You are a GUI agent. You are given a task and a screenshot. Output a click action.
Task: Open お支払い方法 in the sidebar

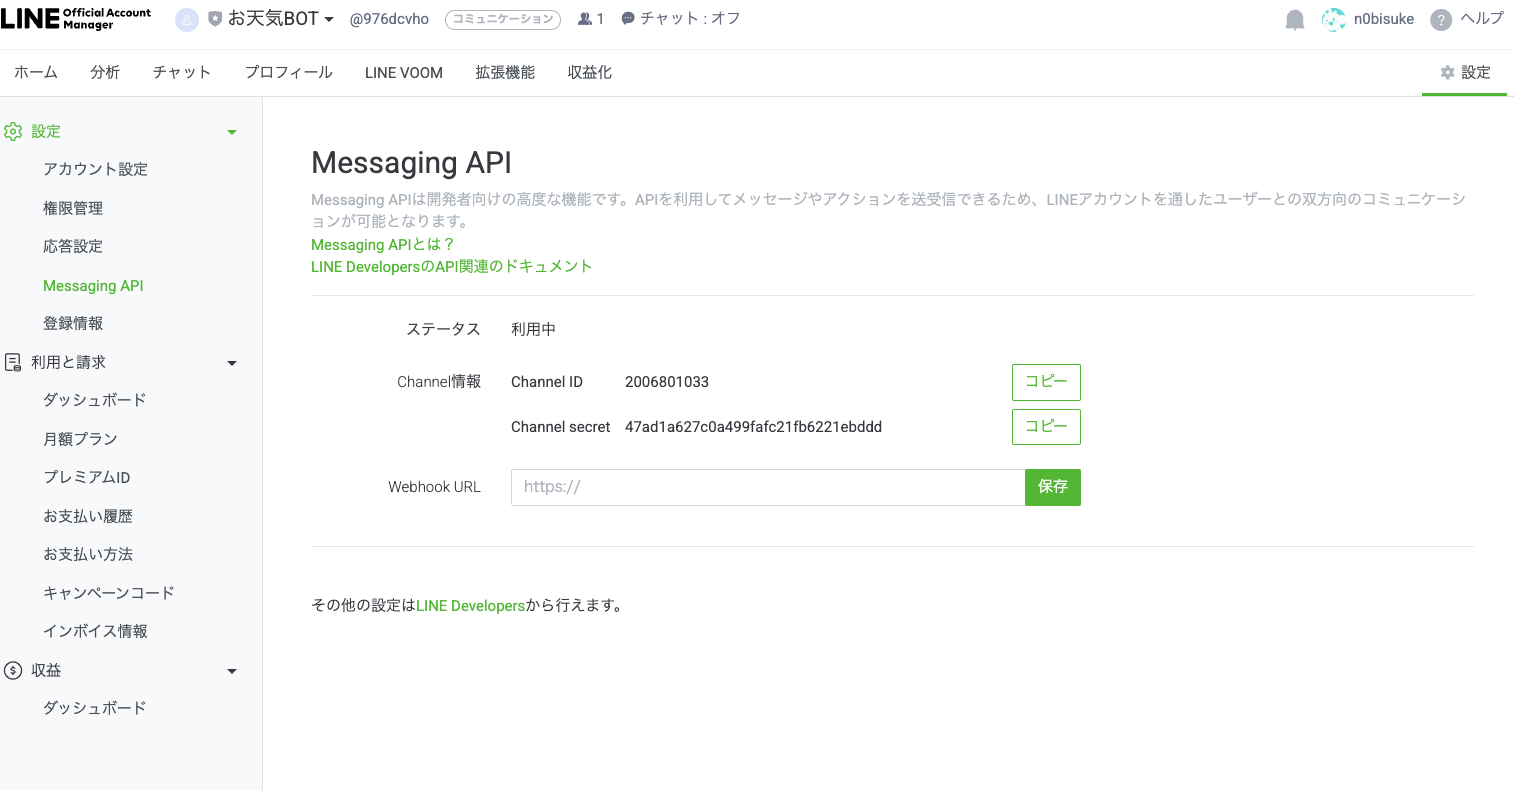click(x=88, y=554)
